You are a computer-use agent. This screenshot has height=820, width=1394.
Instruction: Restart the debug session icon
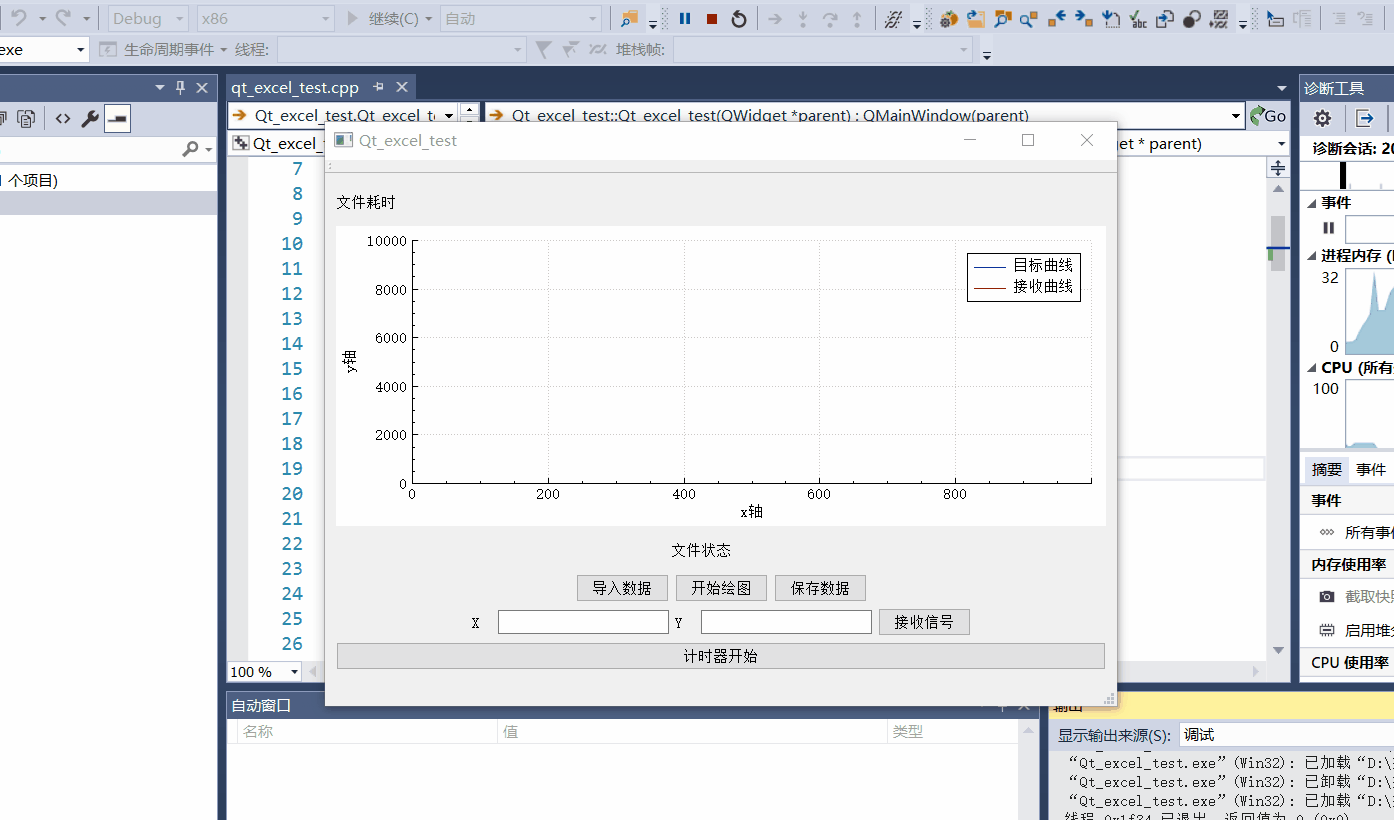pos(739,19)
